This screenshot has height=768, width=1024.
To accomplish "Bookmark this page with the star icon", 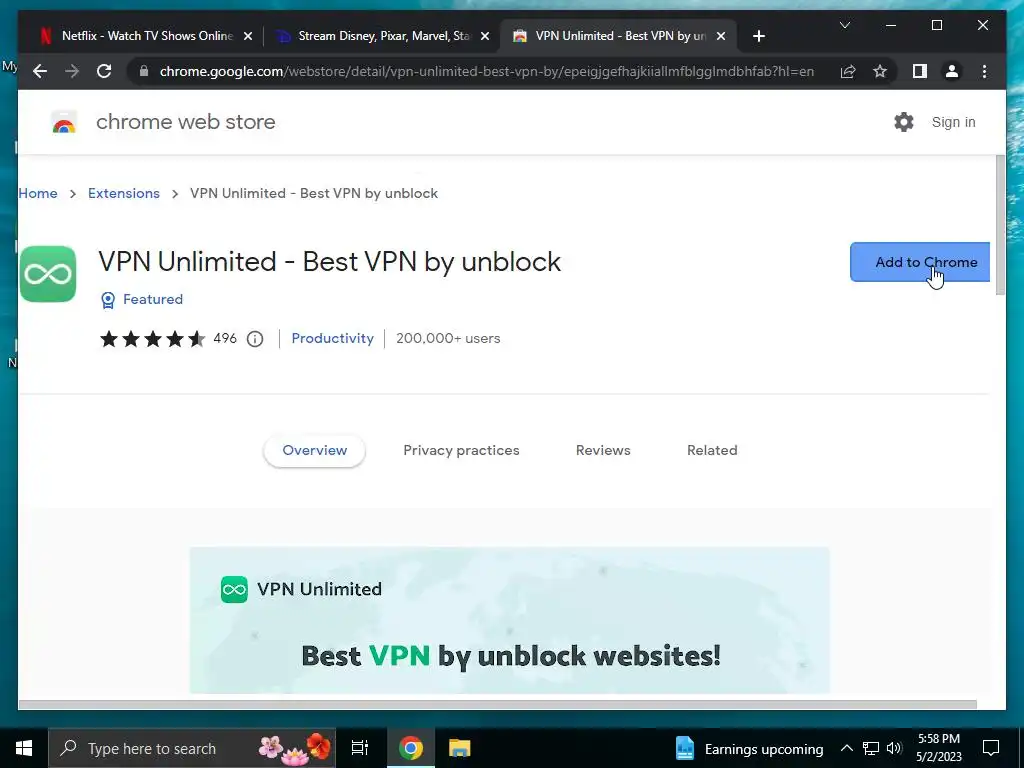I will (880, 71).
